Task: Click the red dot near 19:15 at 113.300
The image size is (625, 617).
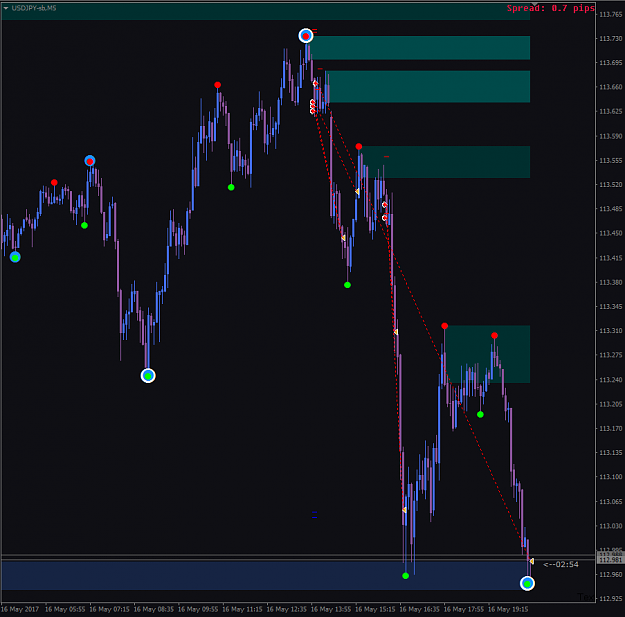Action: pyautogui.click(x=494, y=336)
